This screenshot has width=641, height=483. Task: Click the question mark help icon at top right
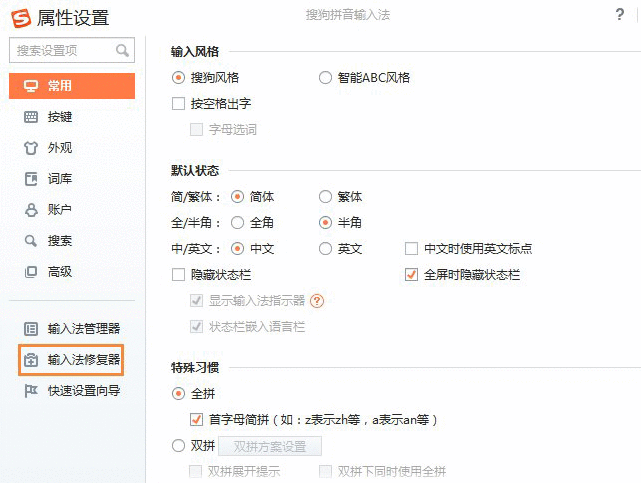click(620, 15)
